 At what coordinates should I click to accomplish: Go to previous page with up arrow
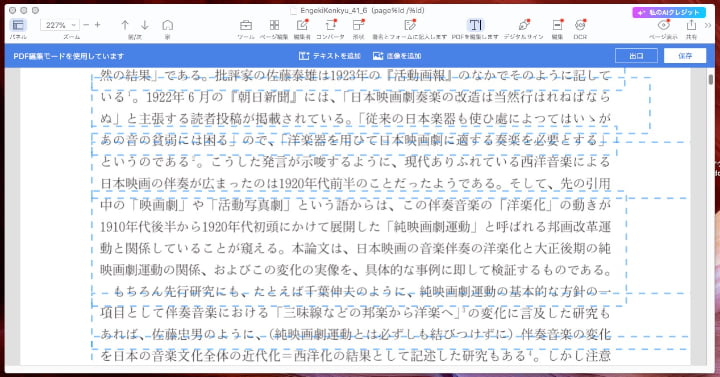pos(125,25)
